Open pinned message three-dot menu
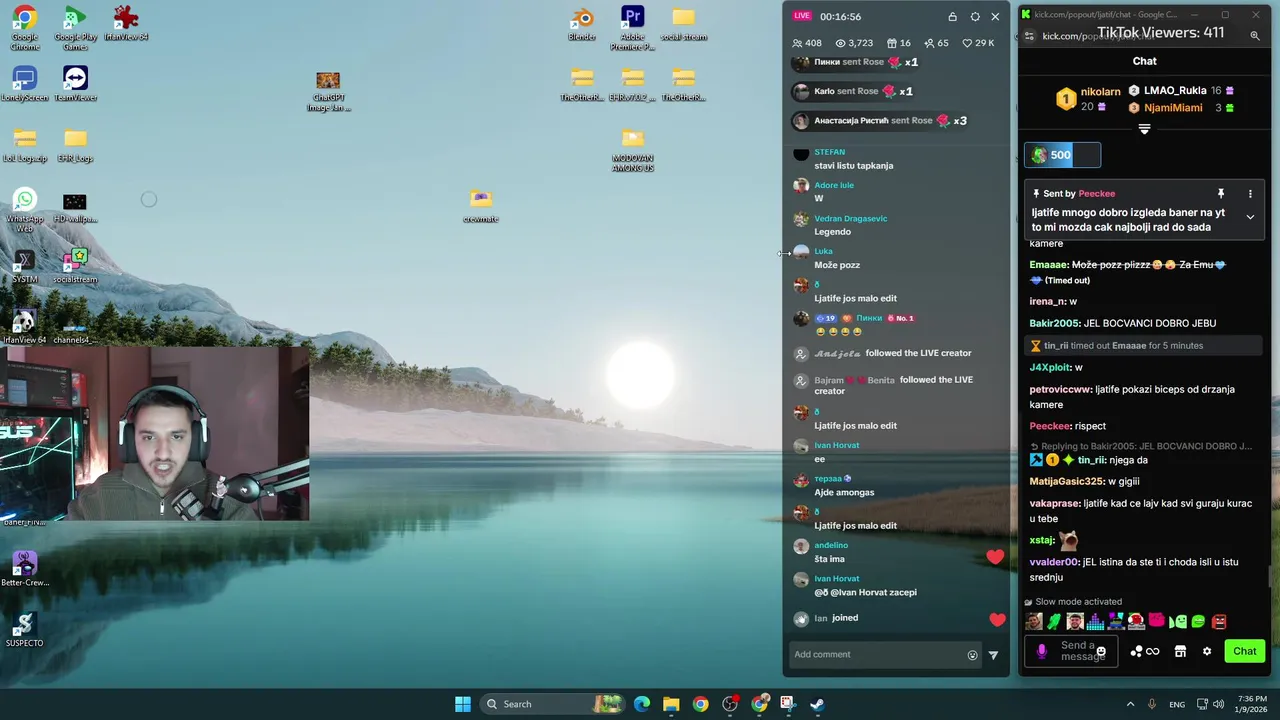Image resolution: width=1280 pixels, height=720 pixels. [1249, 193]
